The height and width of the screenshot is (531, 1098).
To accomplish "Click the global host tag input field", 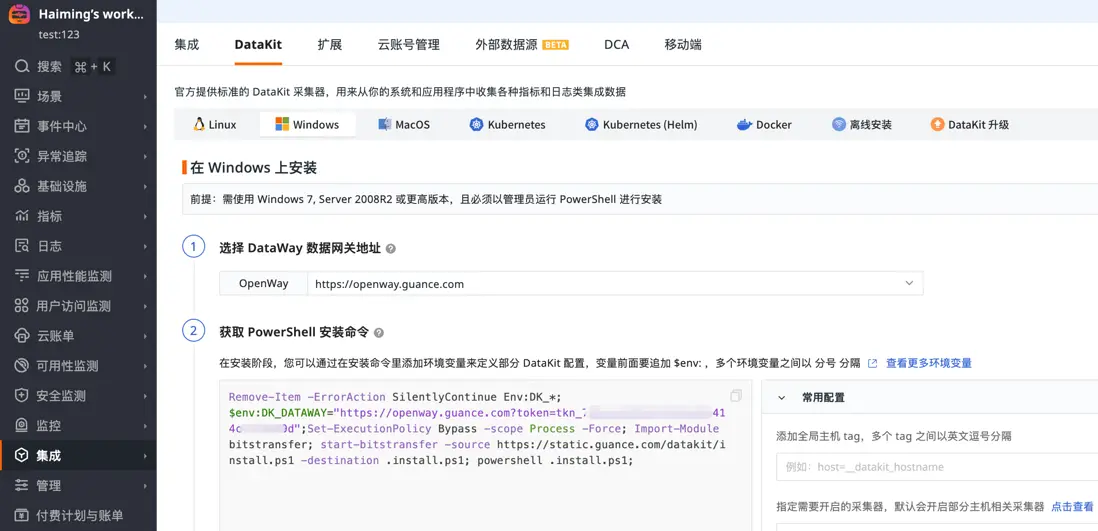I will tap(937, 467).
